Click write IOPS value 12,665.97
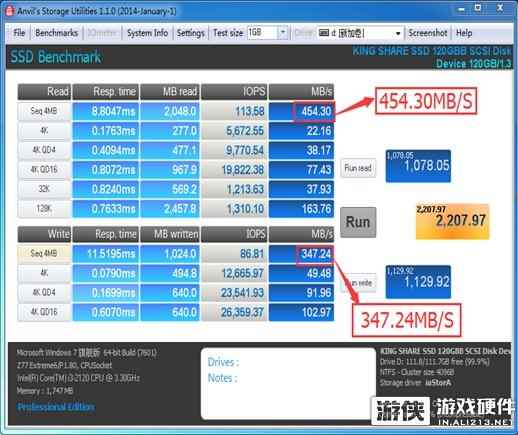 (x=234, y=273)
